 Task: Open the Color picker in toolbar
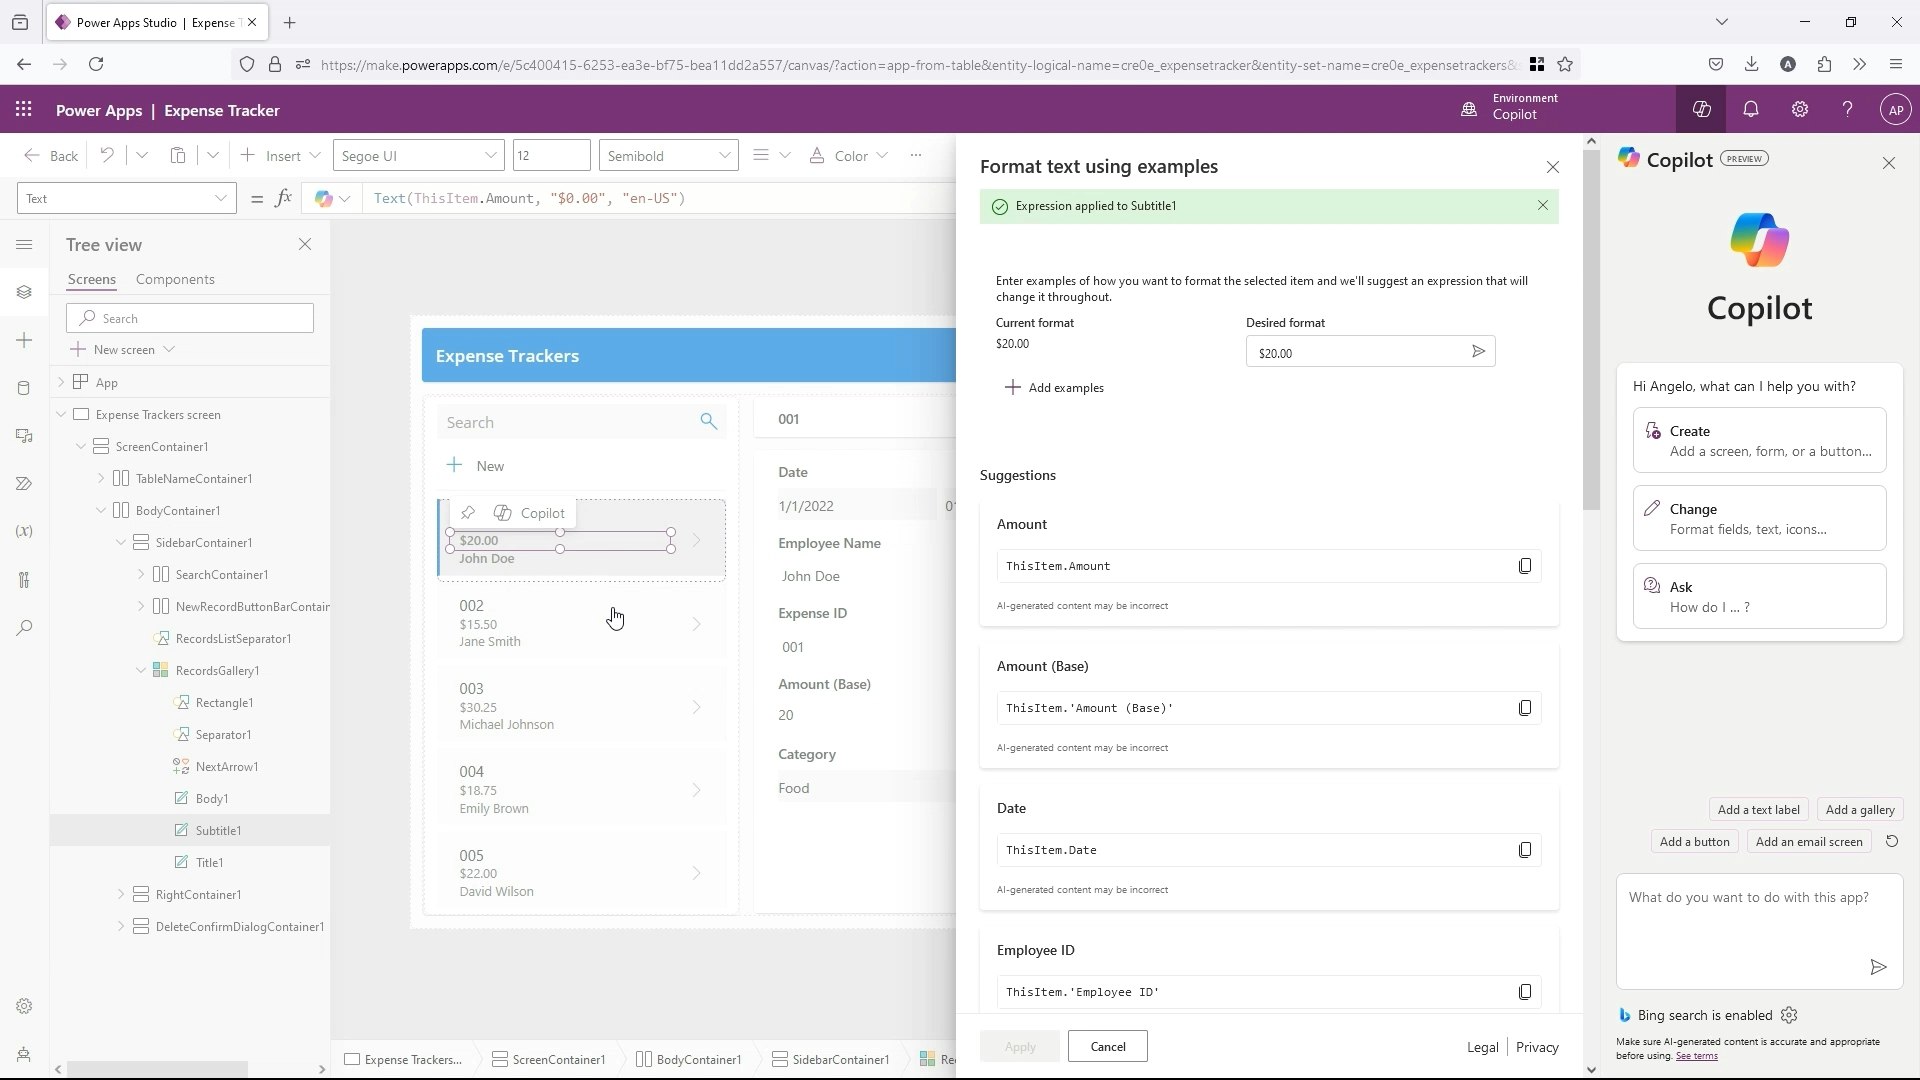(x=848, y=155)
